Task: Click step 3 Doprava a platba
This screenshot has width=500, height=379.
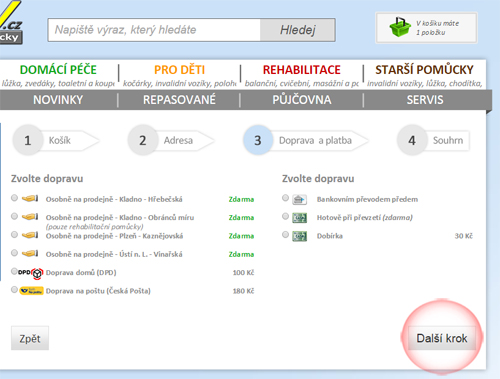Action: tap(306, 140)
